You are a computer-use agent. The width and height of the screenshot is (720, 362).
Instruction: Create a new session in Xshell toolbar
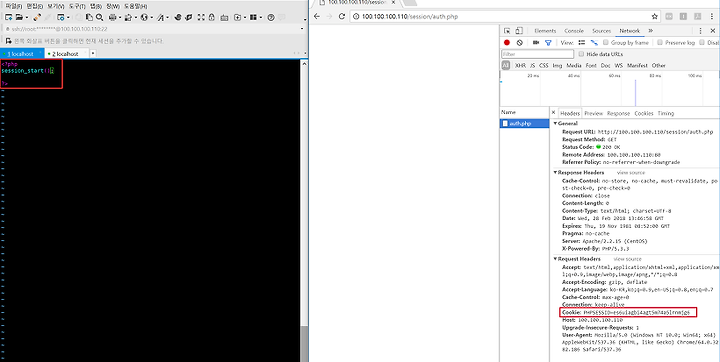tap(9, 17)
